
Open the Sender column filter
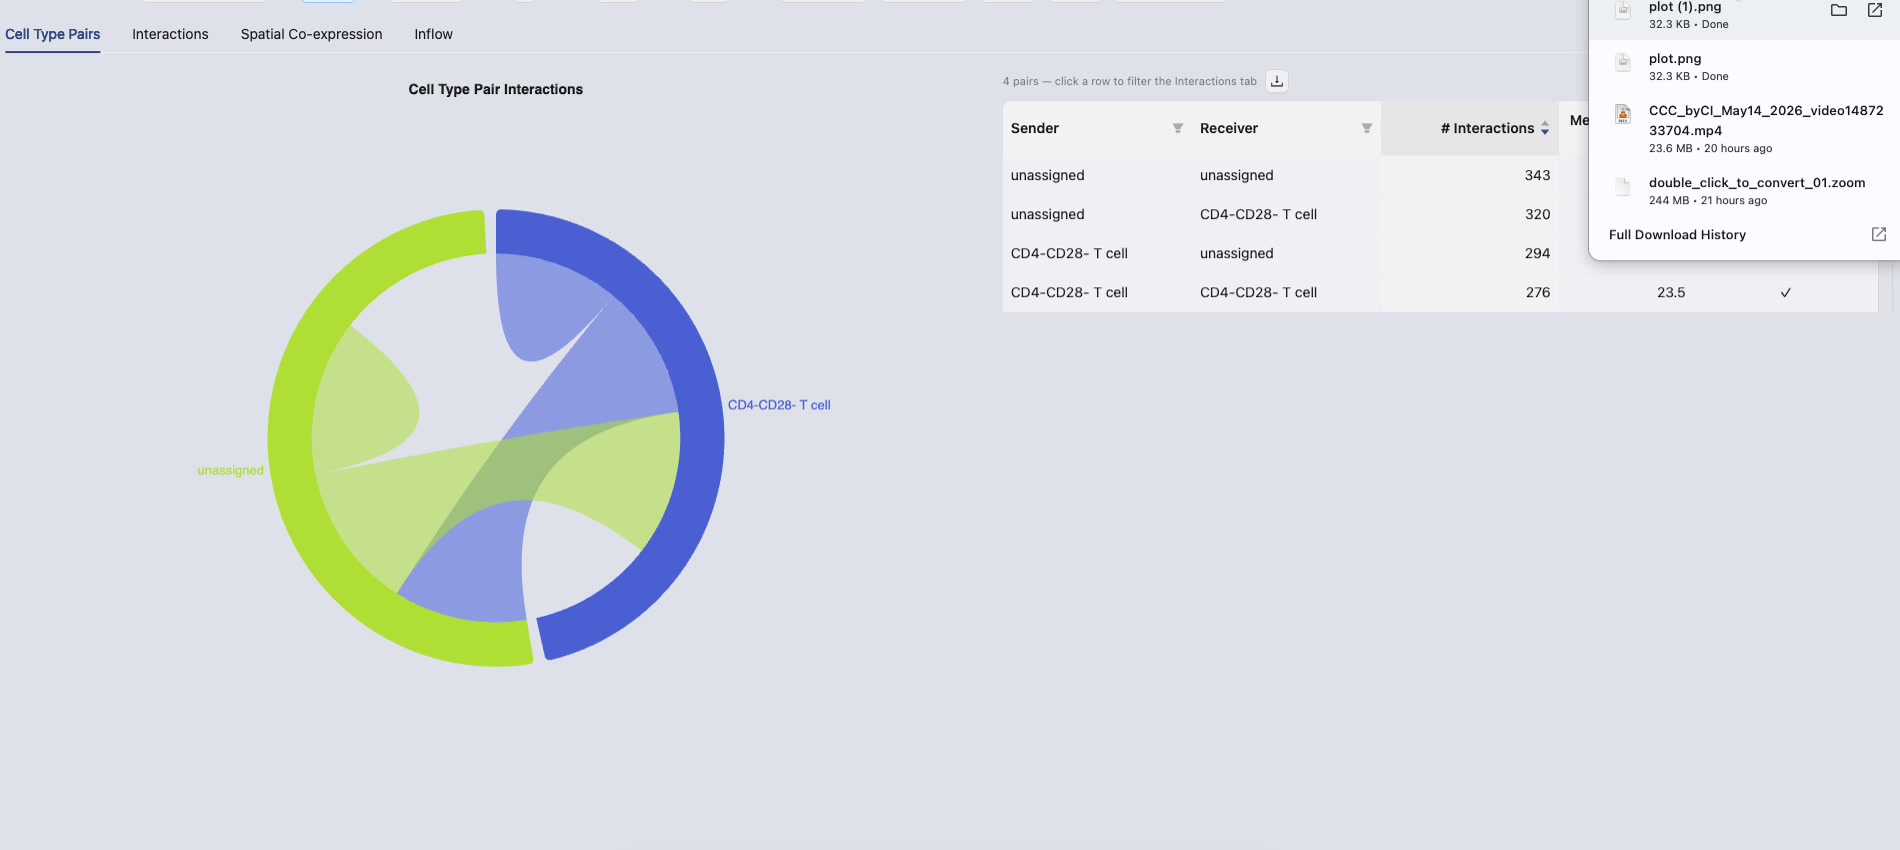coord(1178,128)
